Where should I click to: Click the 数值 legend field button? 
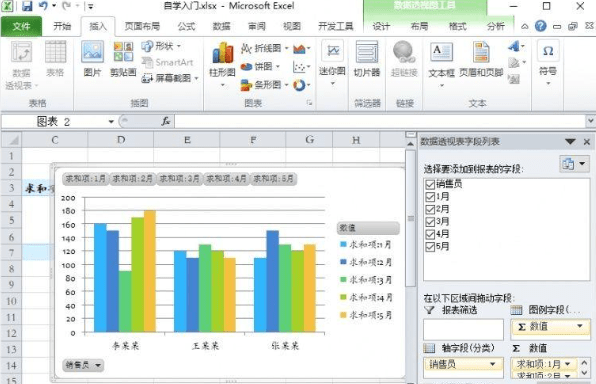368,228
